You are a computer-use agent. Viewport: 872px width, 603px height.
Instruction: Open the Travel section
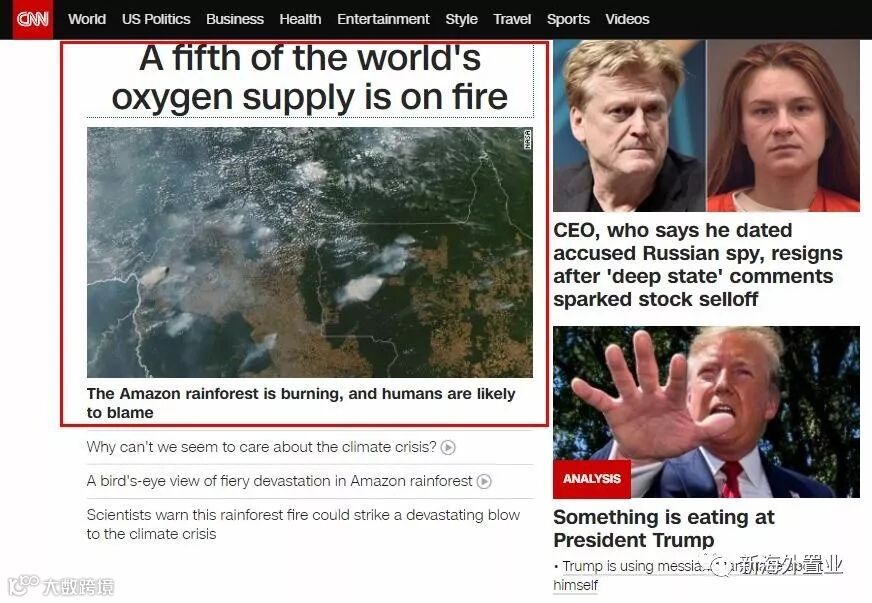[x=512, y=19]
